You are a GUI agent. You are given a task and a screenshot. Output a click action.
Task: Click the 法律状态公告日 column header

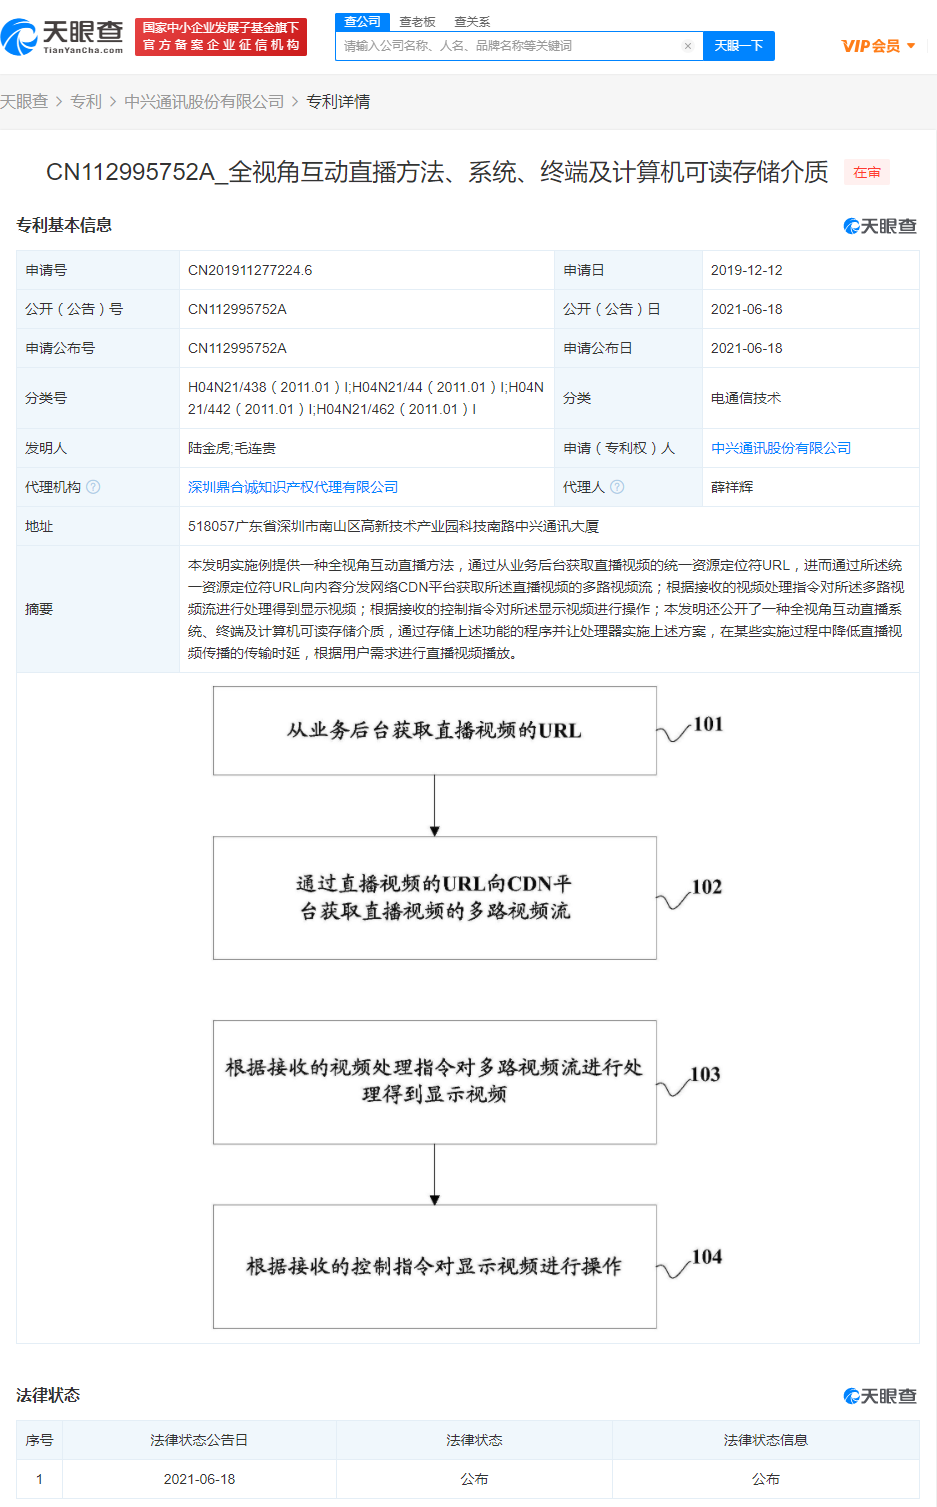point(199,1440)
